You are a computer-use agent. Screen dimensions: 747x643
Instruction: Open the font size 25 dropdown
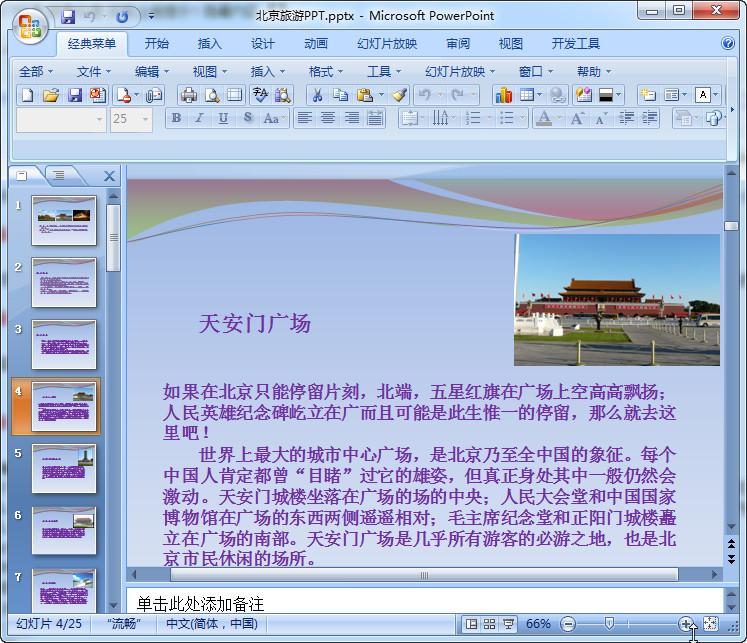[x=145, y=119]
